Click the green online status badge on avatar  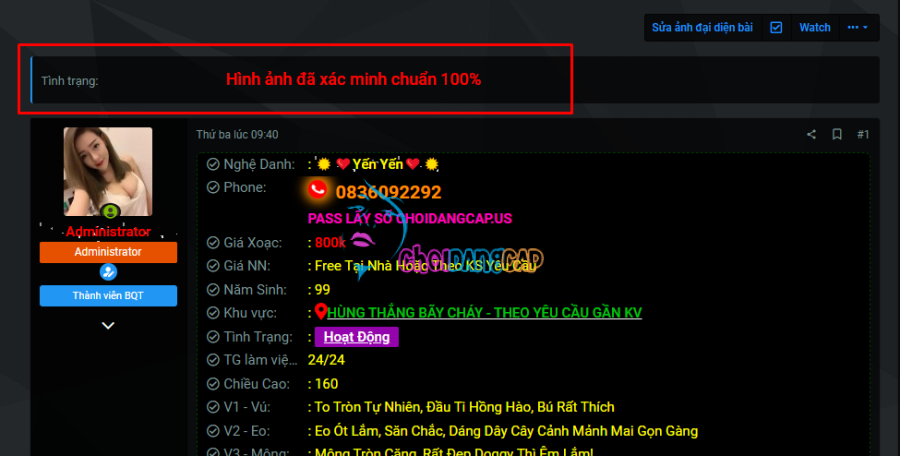click(110, 211)
